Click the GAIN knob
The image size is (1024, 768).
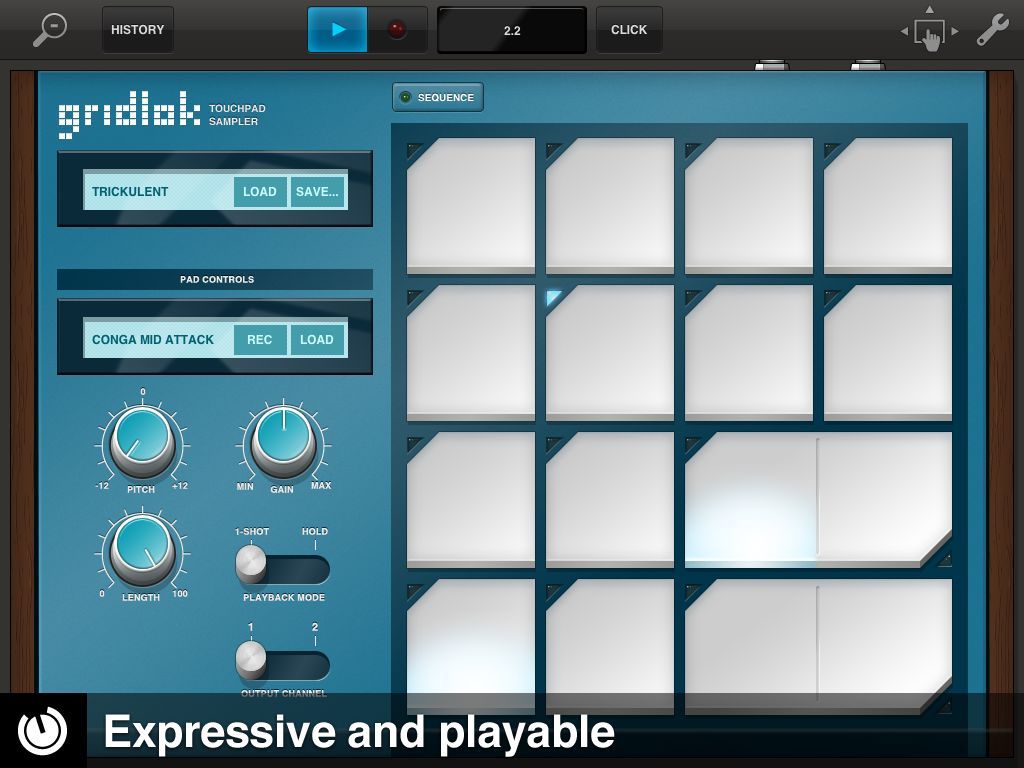click(283, 441)
